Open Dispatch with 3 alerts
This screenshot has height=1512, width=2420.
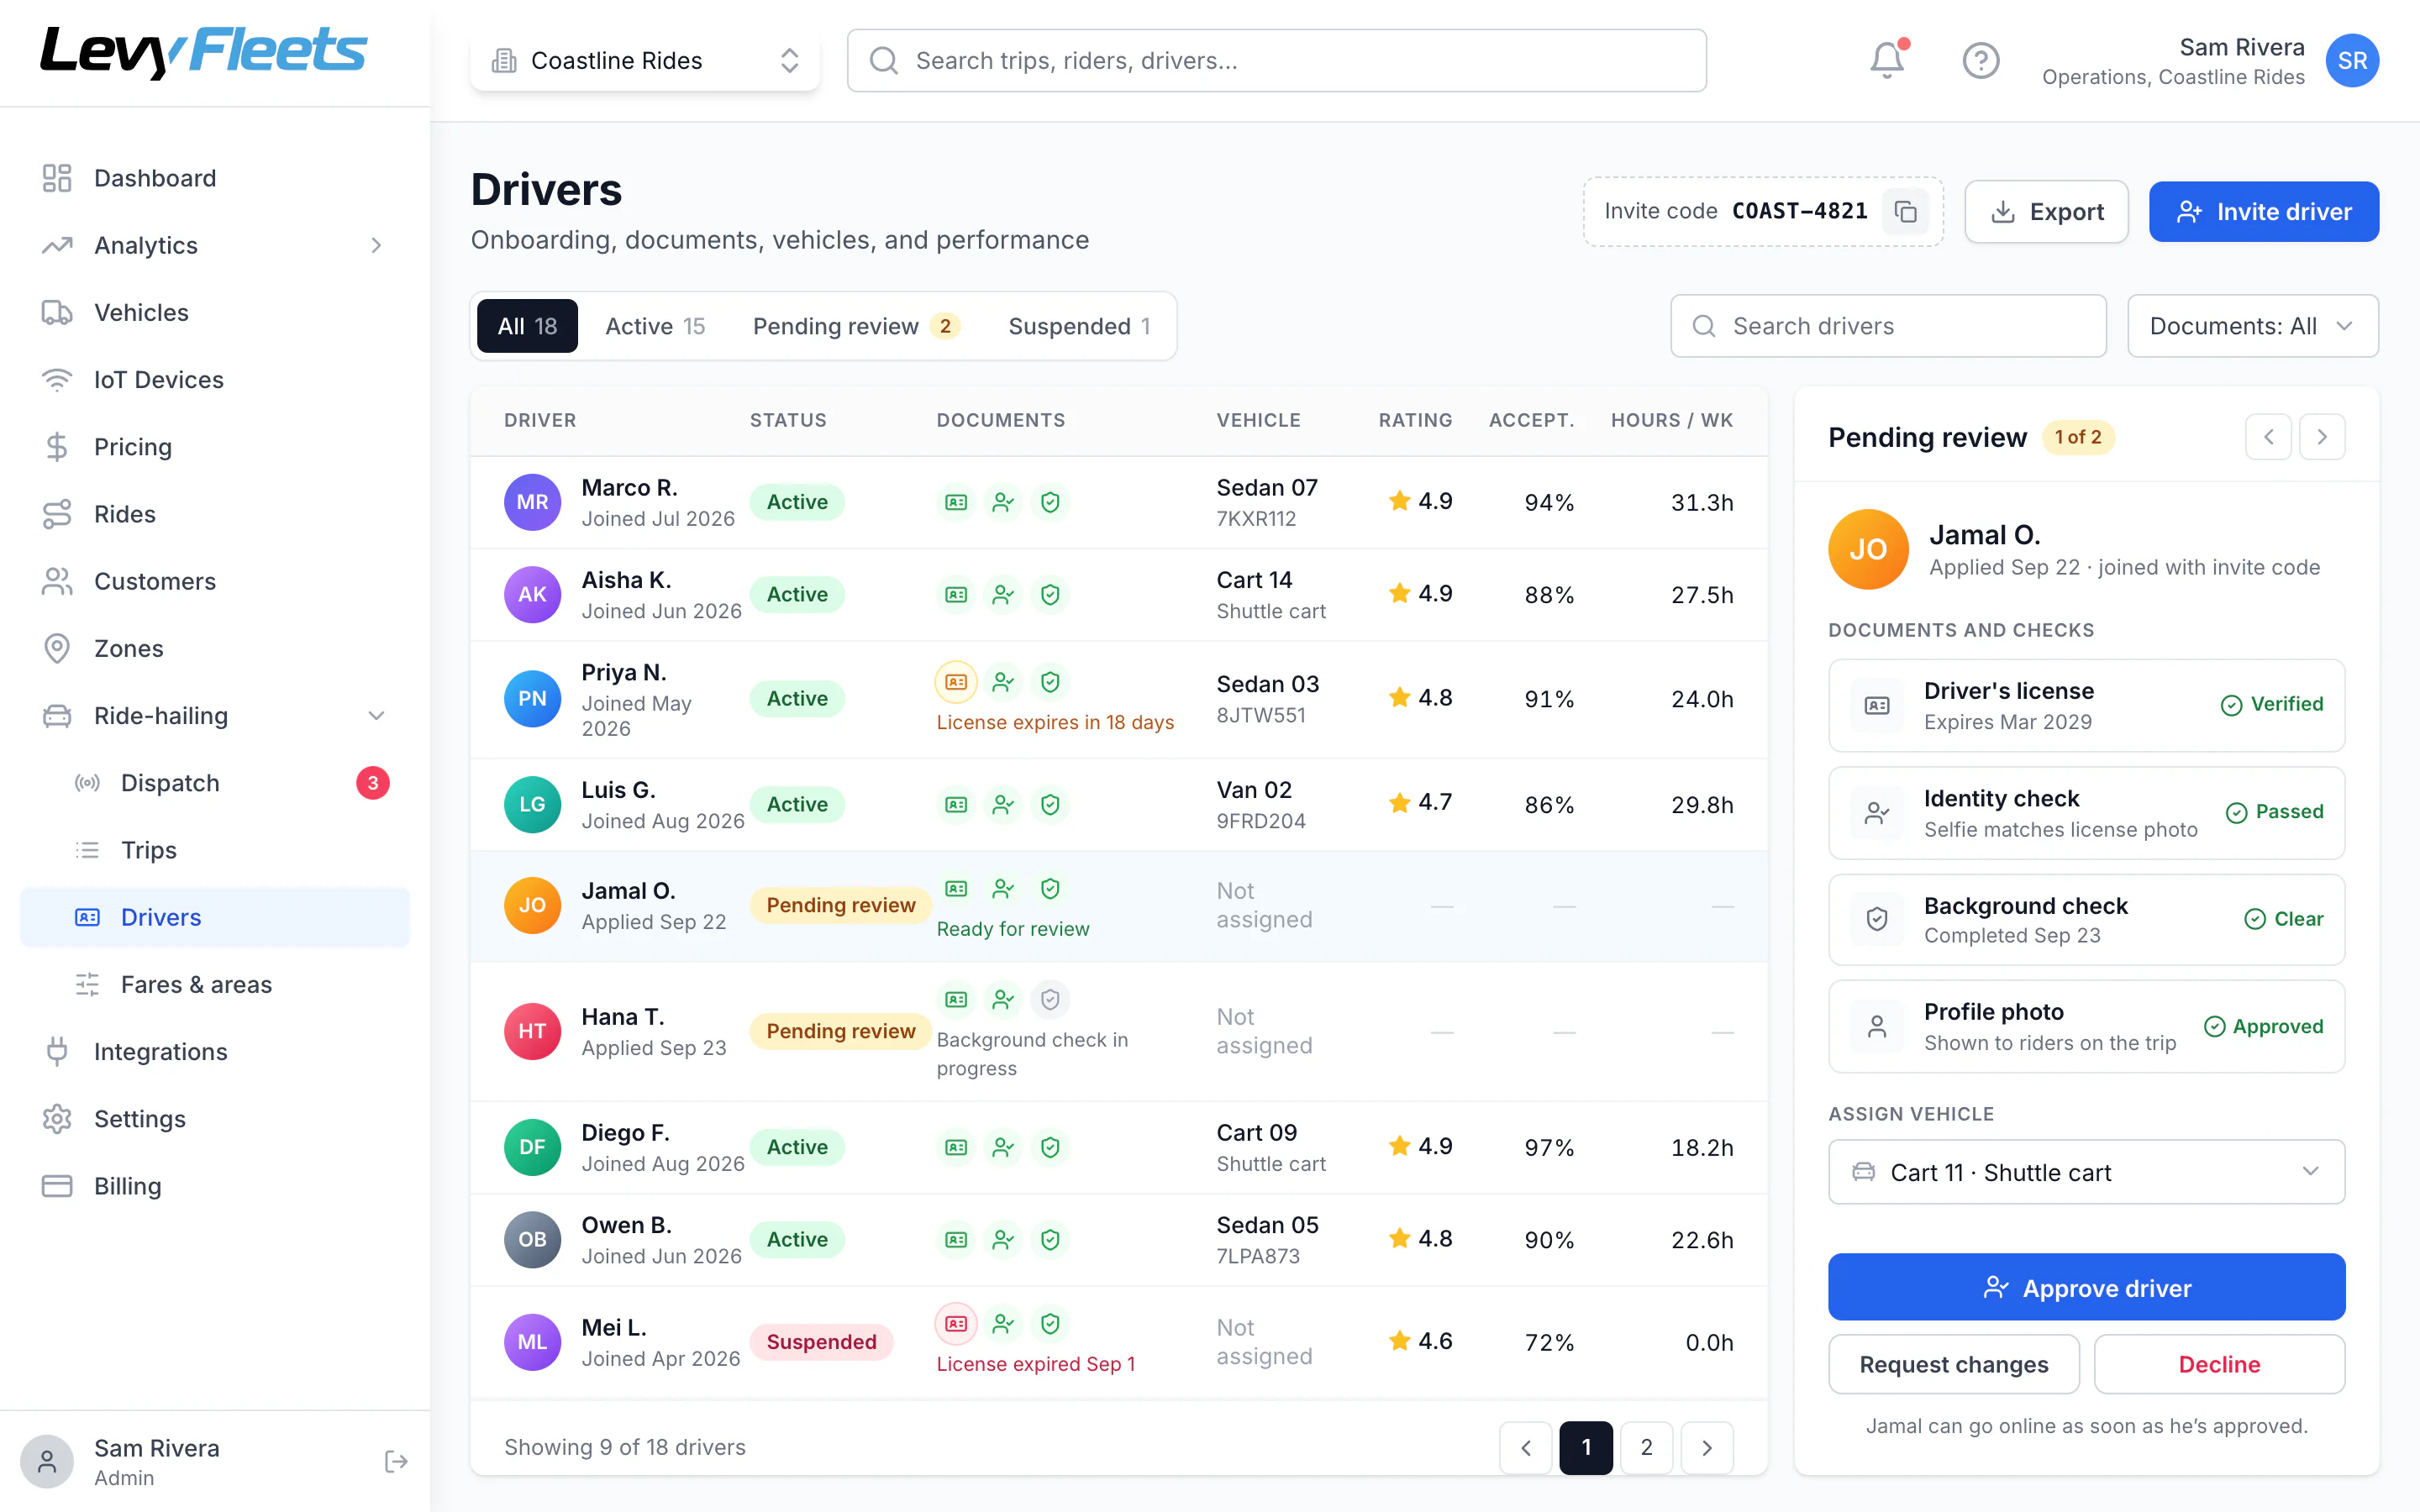click(215, 783)
